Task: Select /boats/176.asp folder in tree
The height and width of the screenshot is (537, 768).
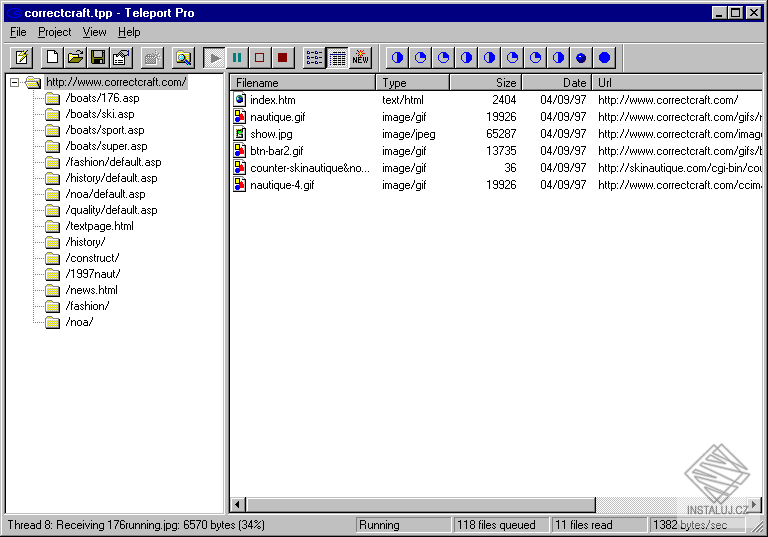Action: 102,98
